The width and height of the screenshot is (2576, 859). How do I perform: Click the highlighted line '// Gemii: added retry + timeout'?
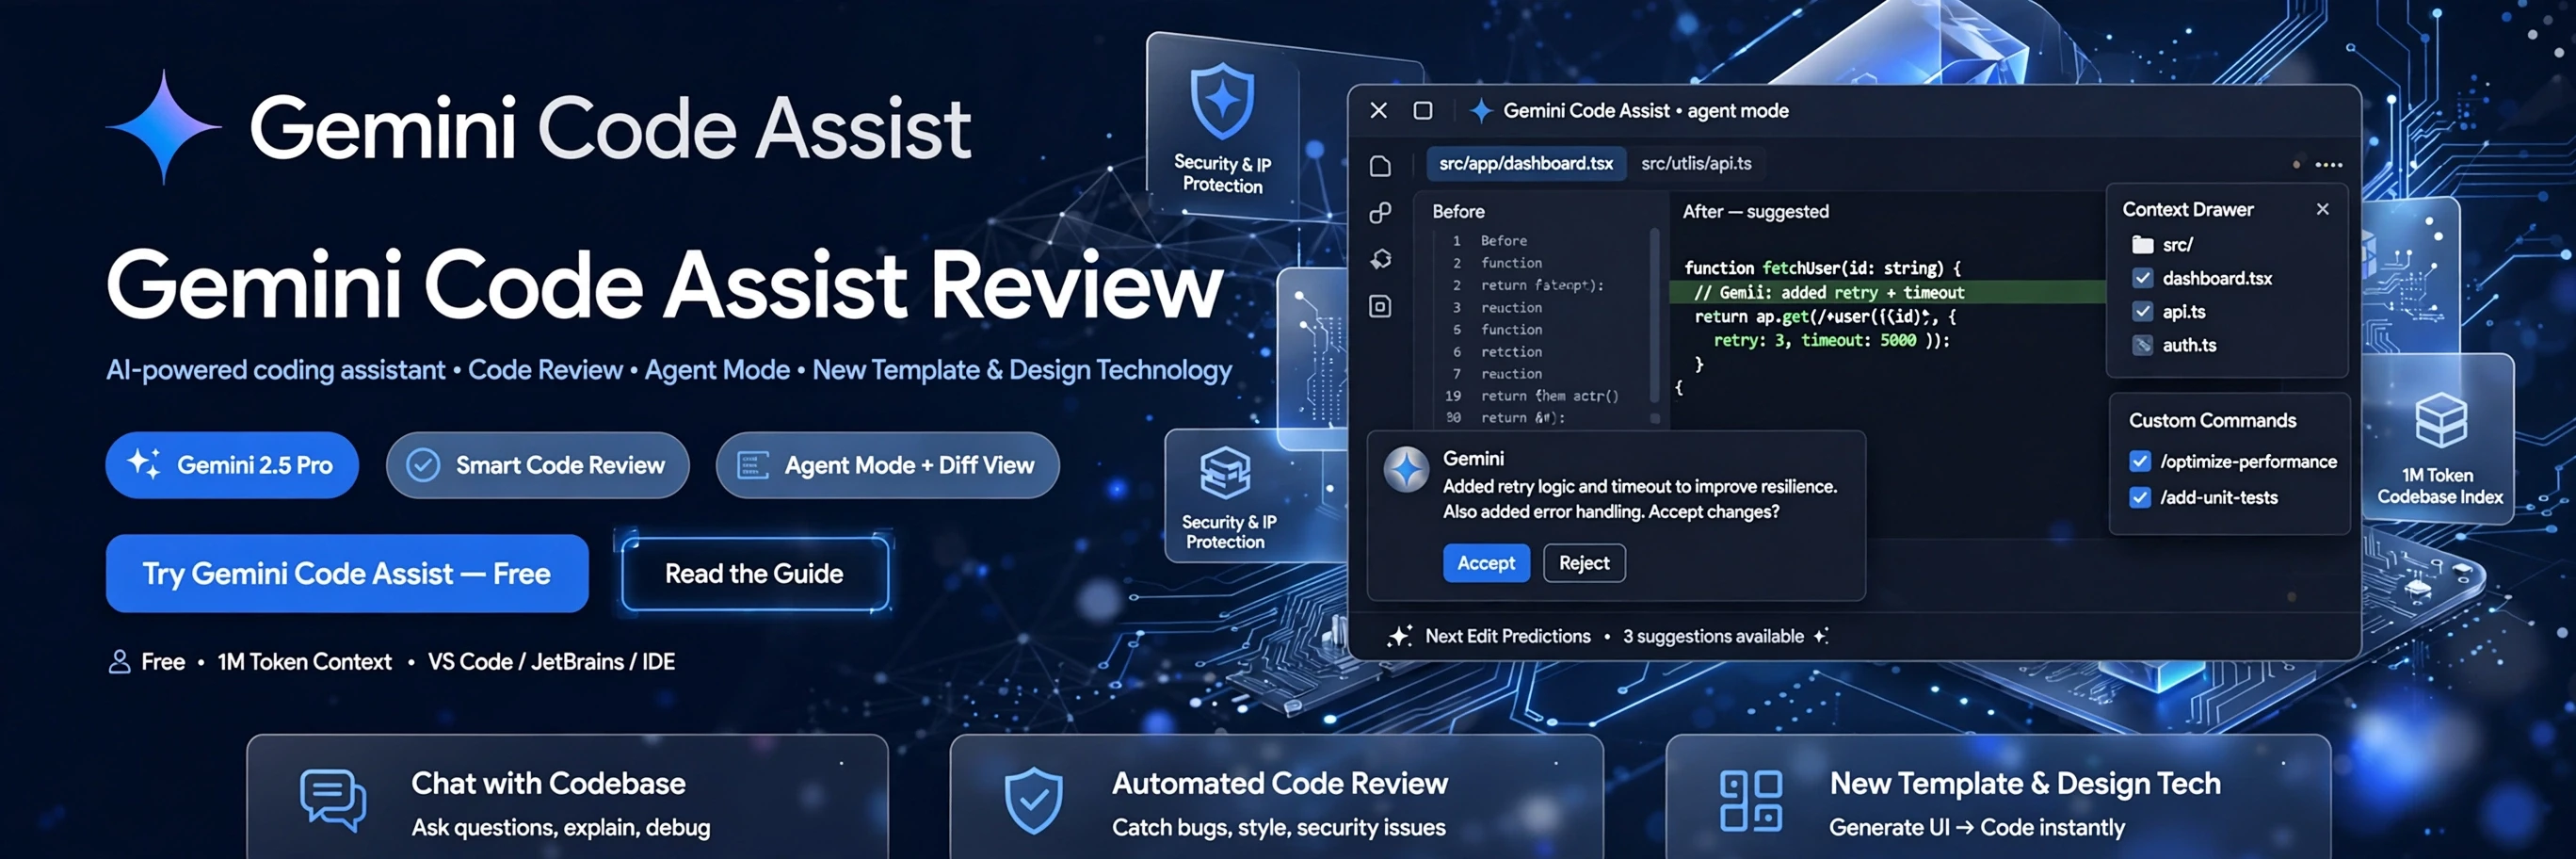(1887, 292)
